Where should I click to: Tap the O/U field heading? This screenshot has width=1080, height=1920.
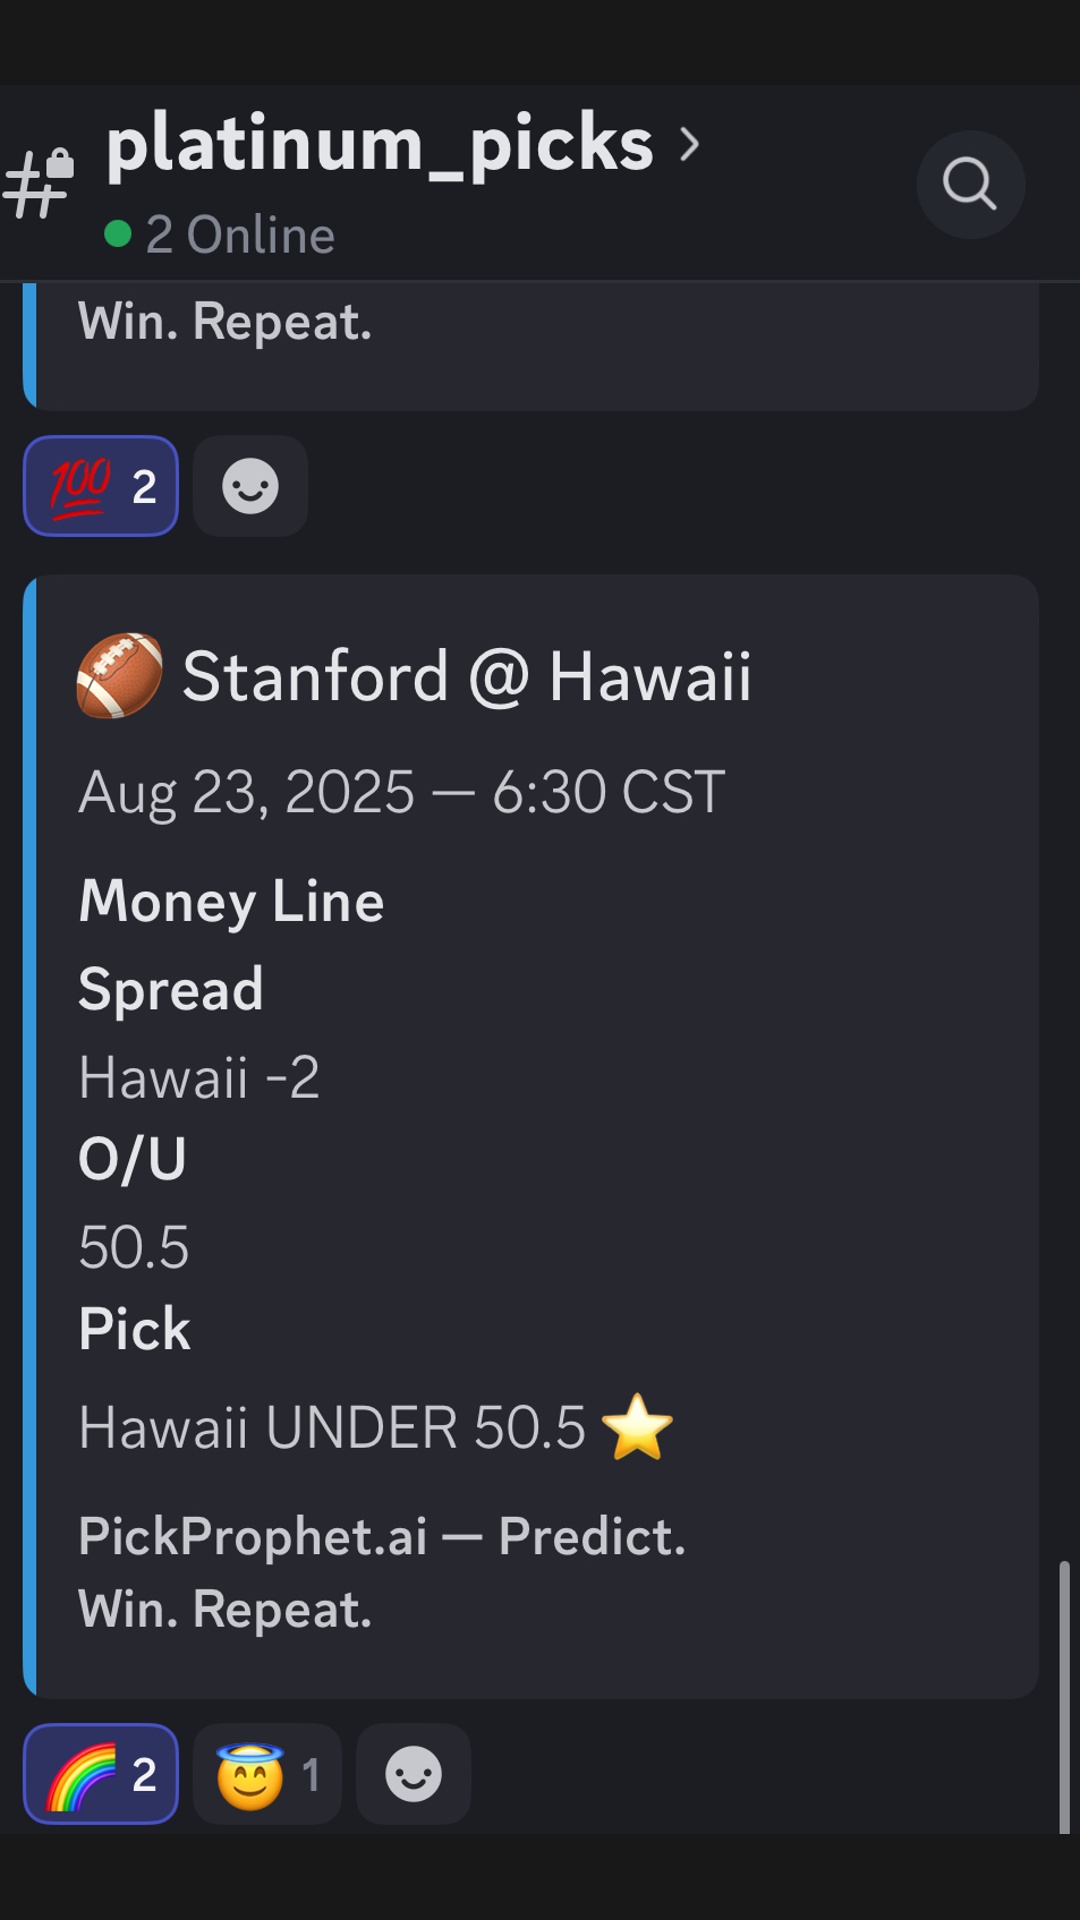click(x=132, y=1159)
